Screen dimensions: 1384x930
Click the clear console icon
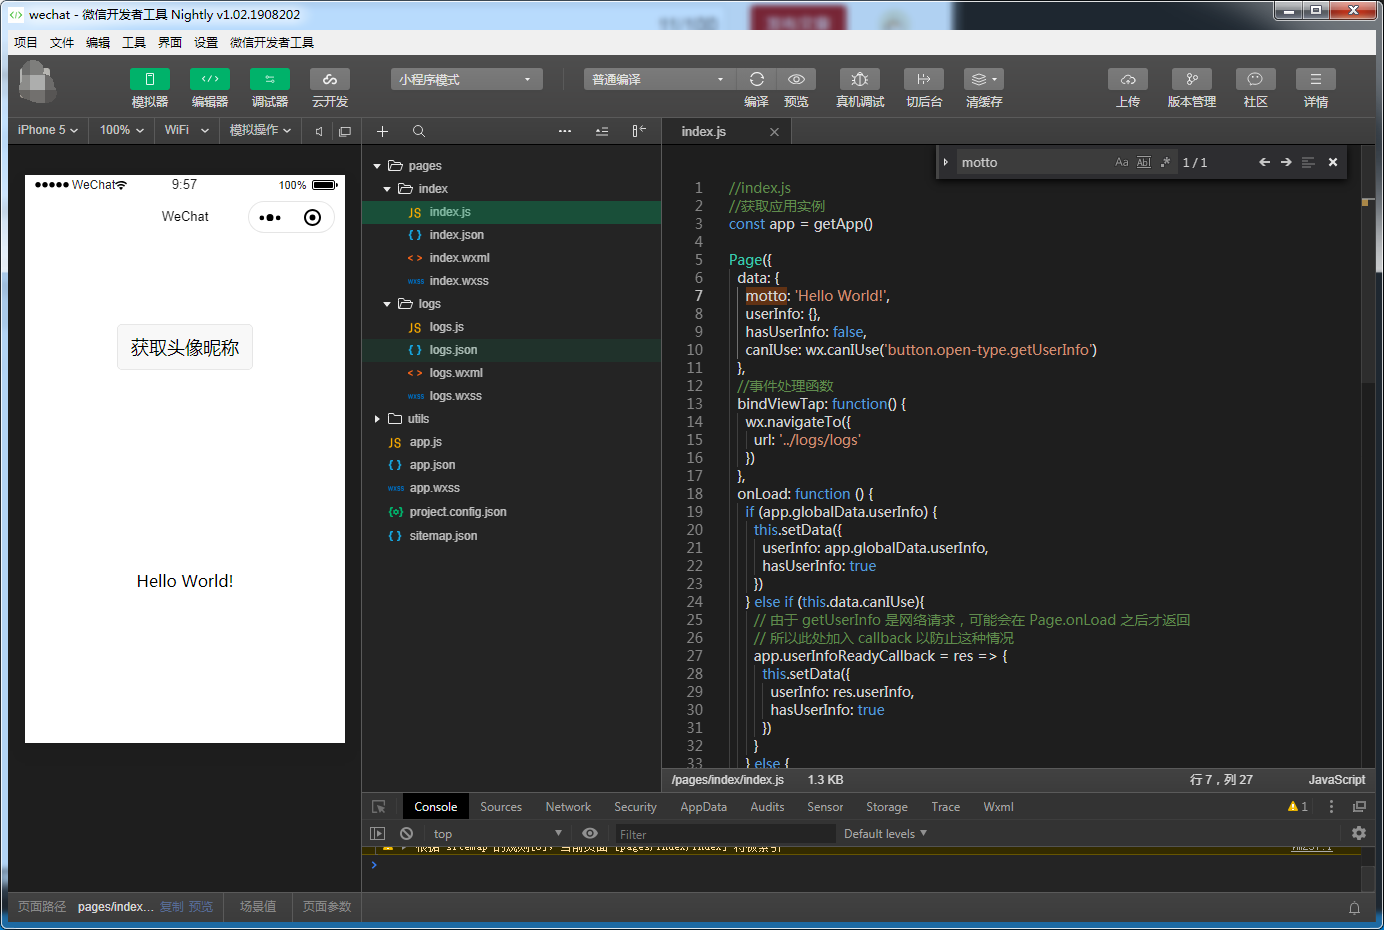406,833
